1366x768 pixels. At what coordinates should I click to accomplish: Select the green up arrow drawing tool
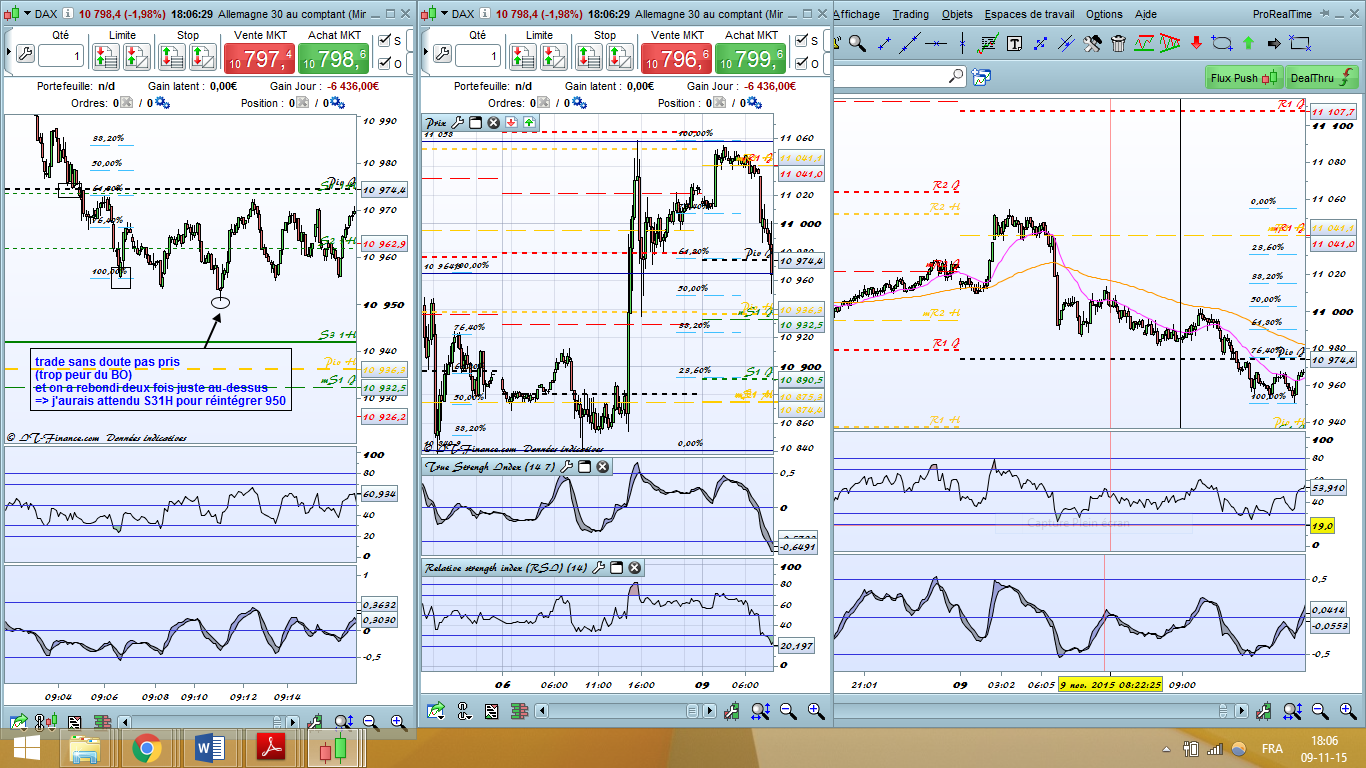pos(1248,43)
